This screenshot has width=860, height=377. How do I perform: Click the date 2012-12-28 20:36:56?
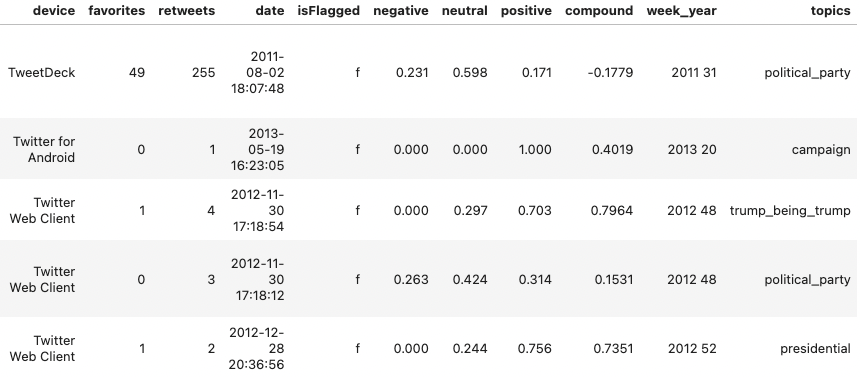[257, 348]
